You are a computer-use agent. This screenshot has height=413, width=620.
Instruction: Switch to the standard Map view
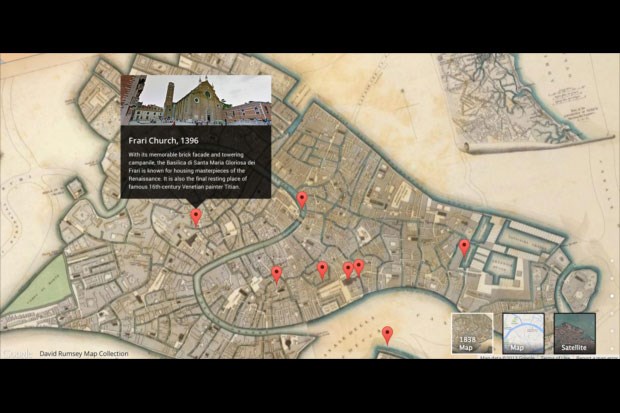[523, 333]
